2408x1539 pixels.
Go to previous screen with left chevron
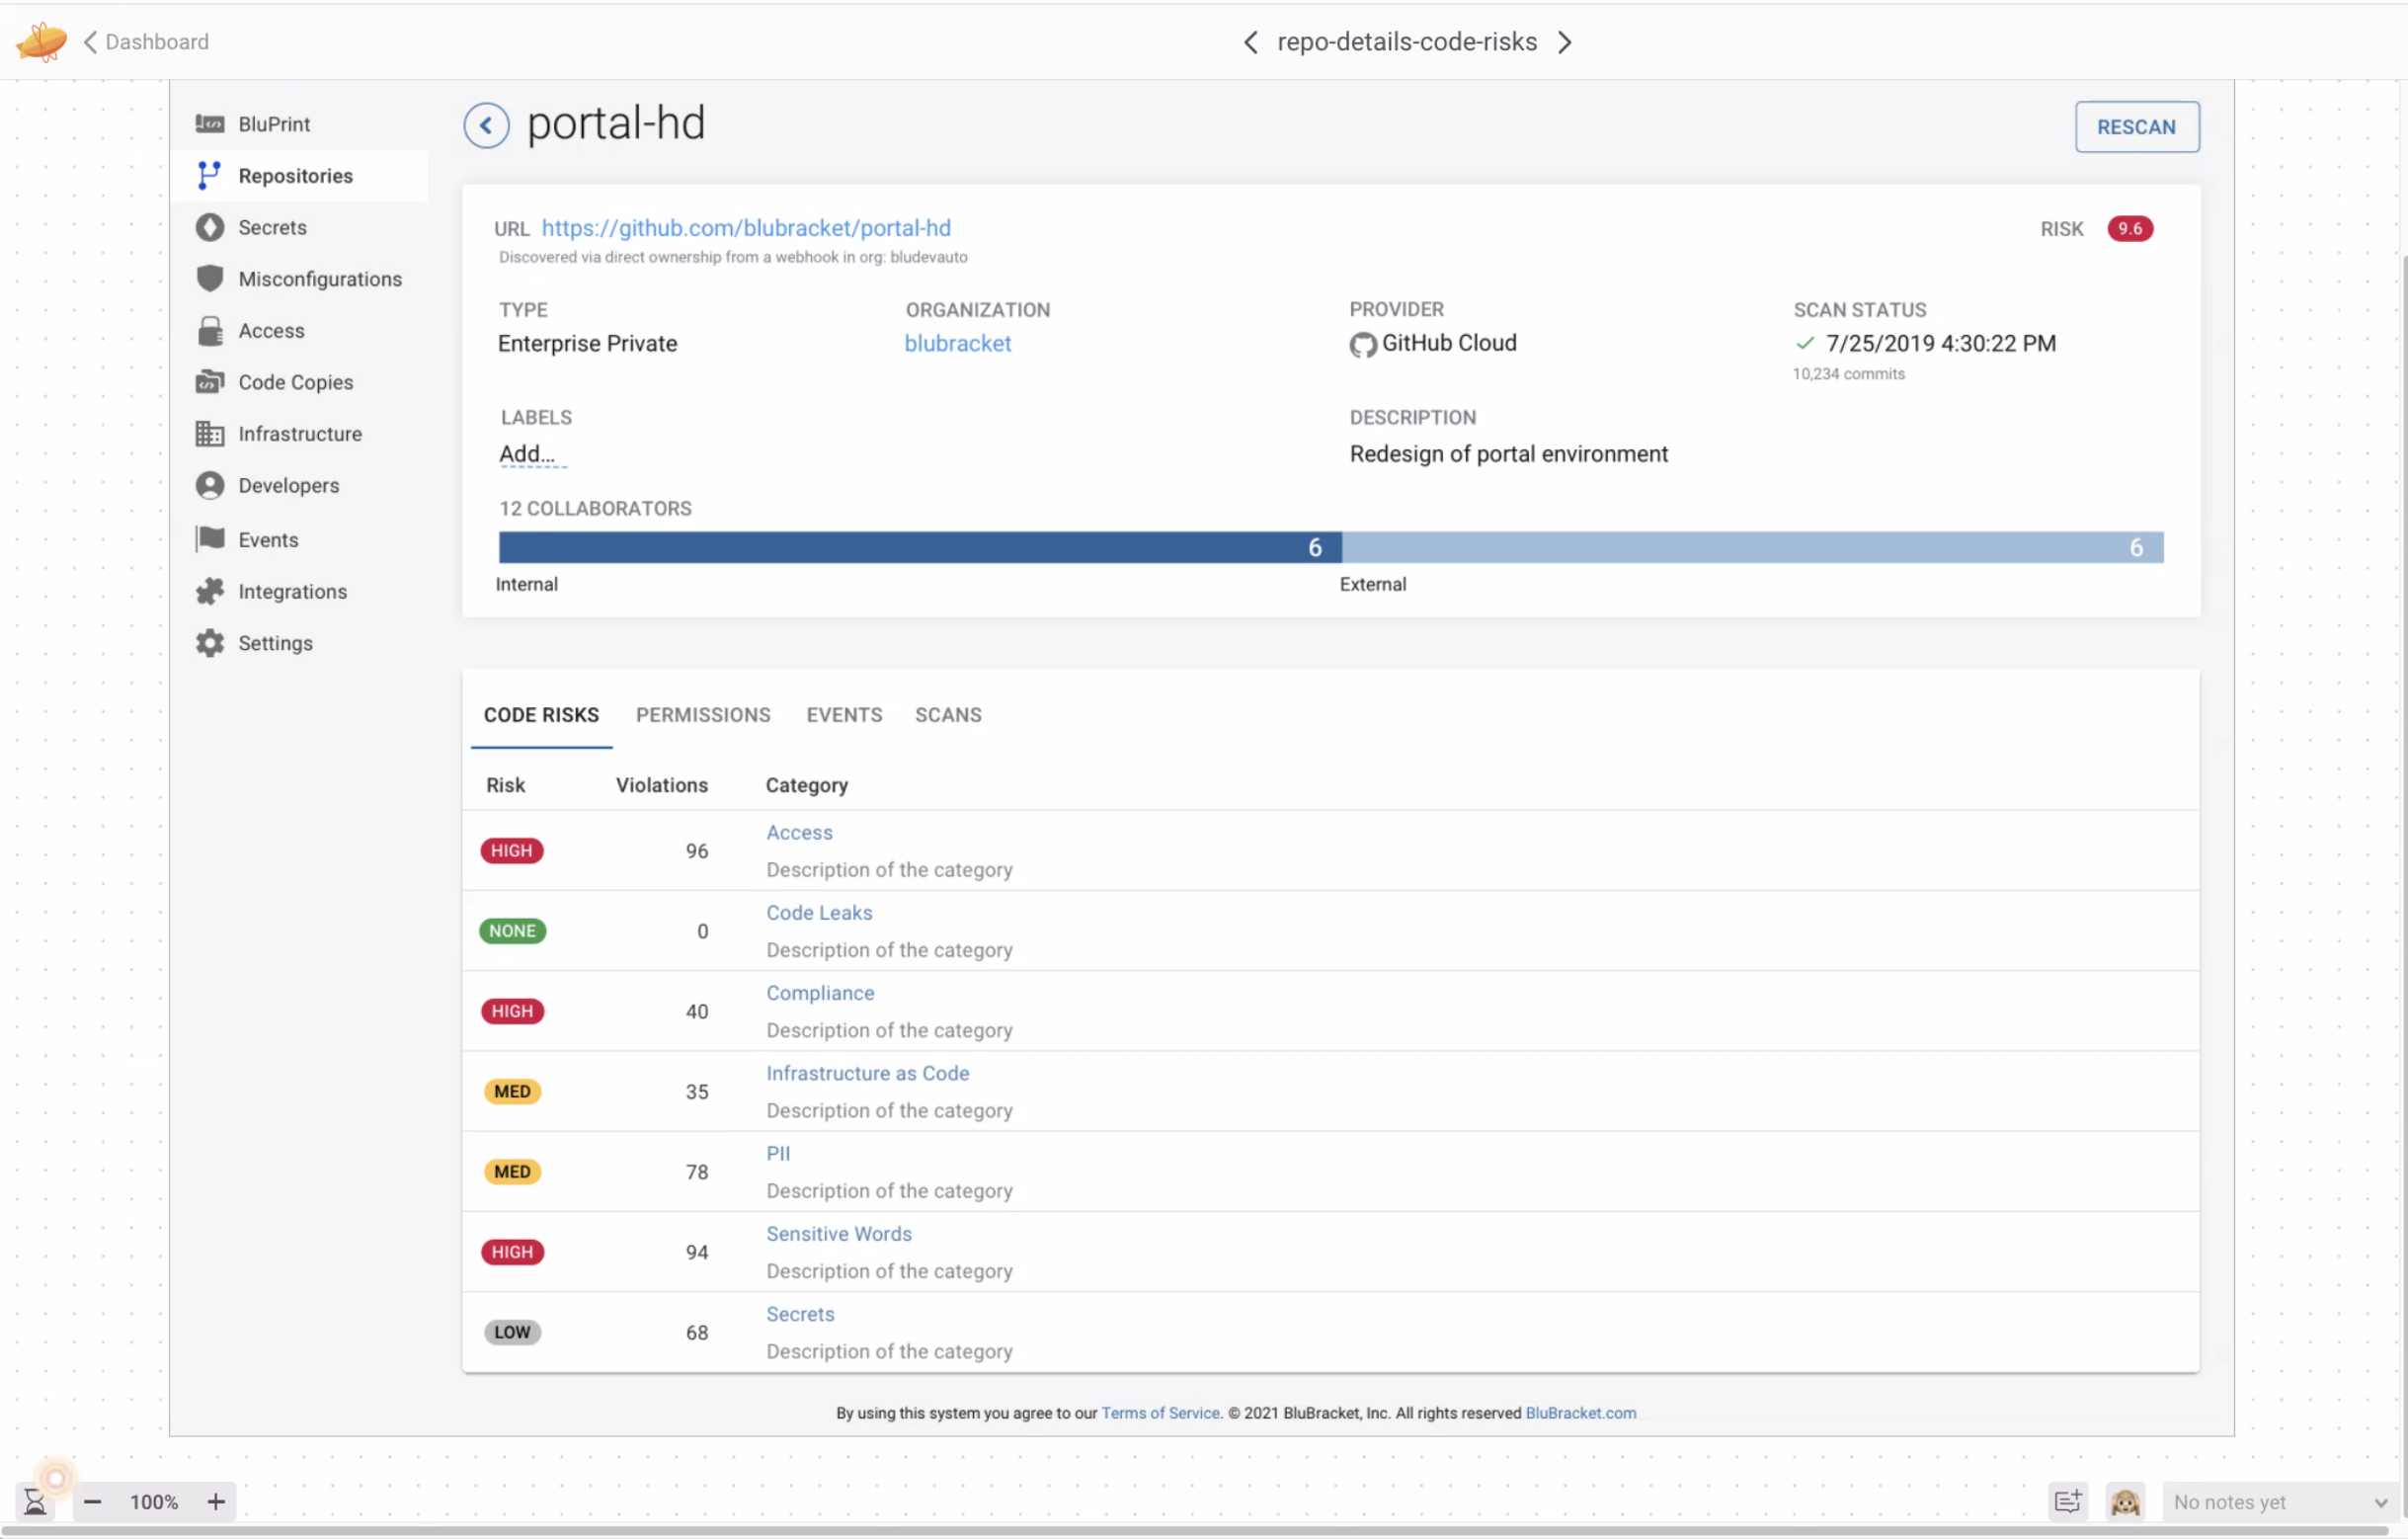(1250, 42)
